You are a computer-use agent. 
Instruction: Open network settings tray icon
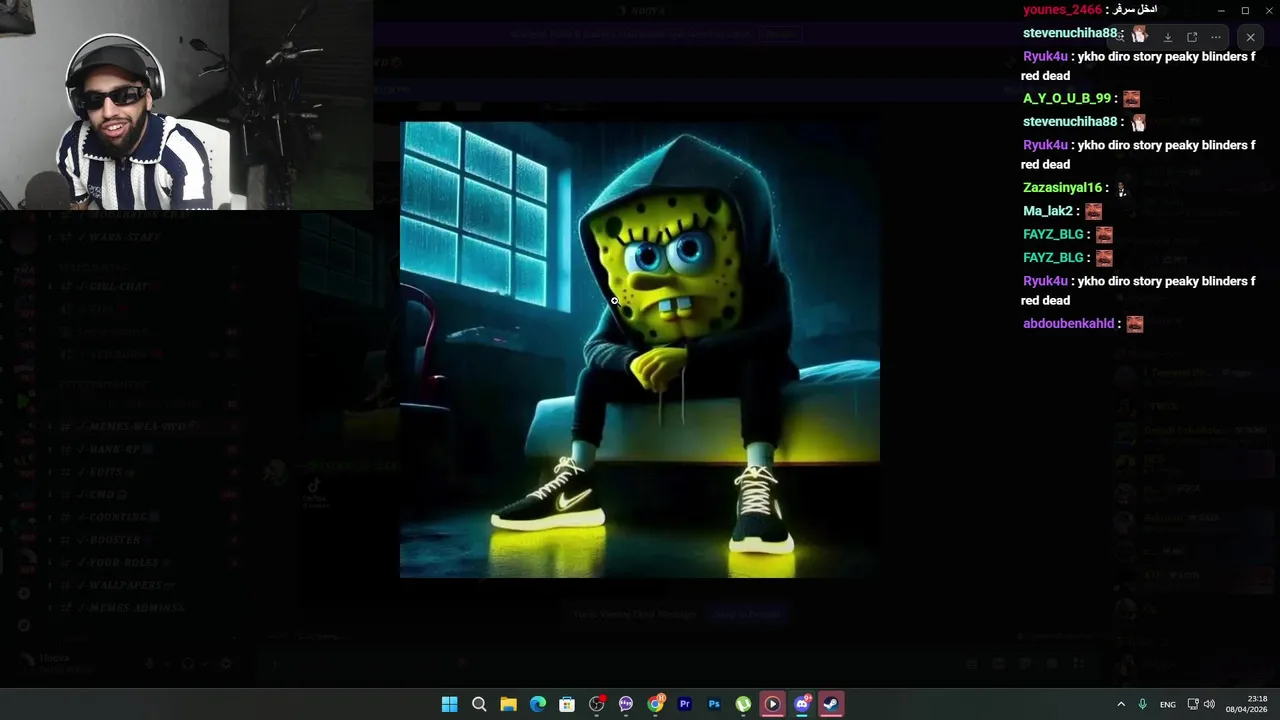(1193, 704)
